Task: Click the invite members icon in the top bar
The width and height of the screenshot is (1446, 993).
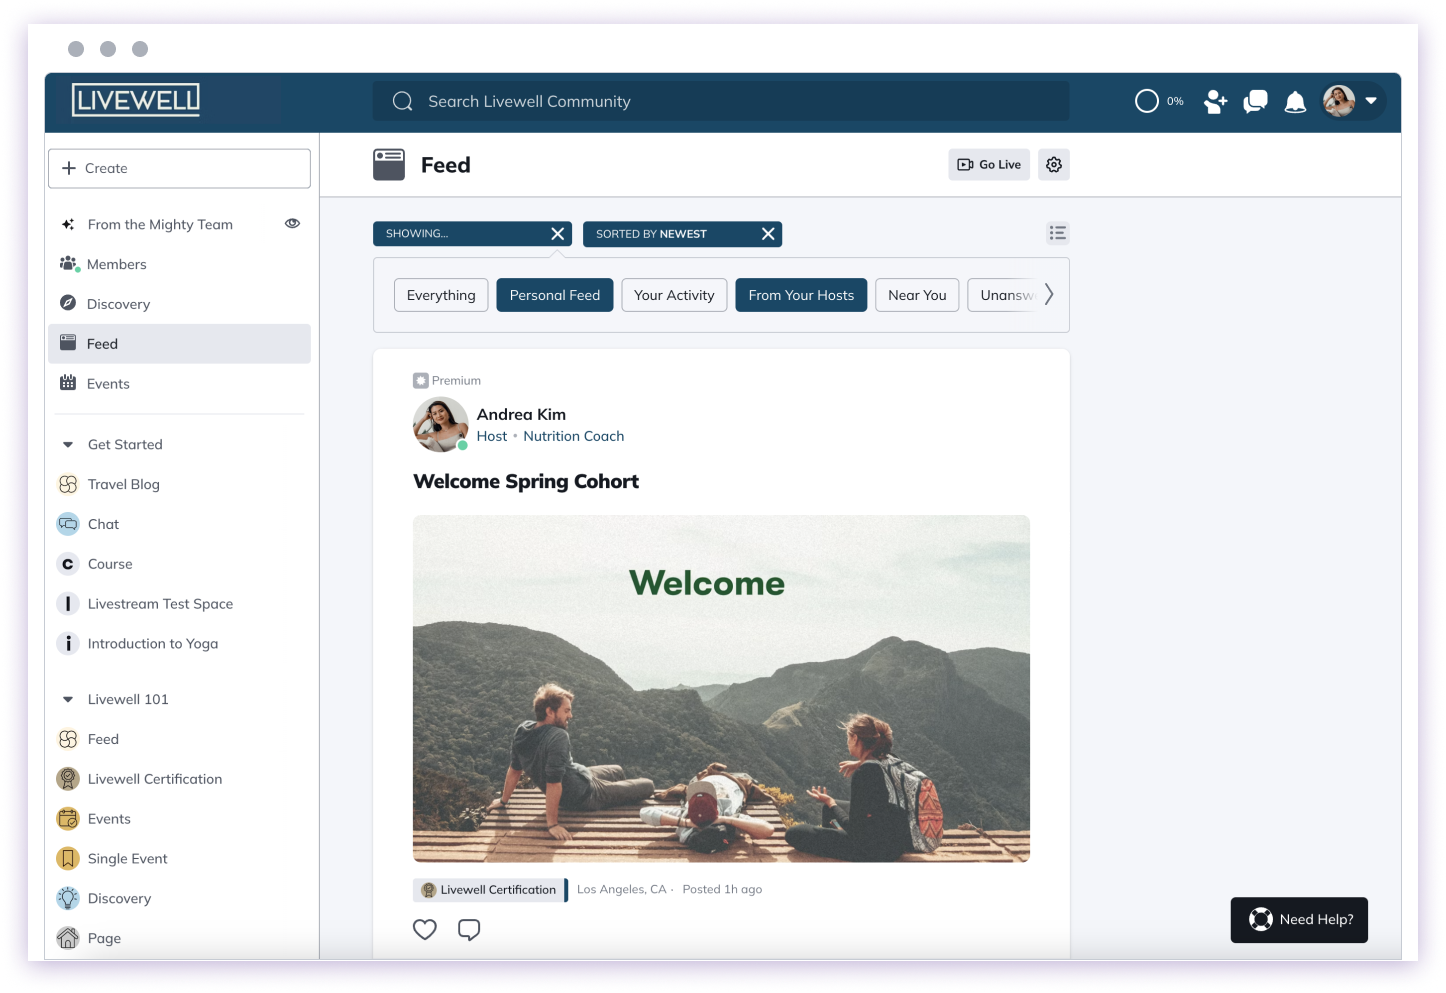Action: pyautogui.click(x=1214, y=101)
